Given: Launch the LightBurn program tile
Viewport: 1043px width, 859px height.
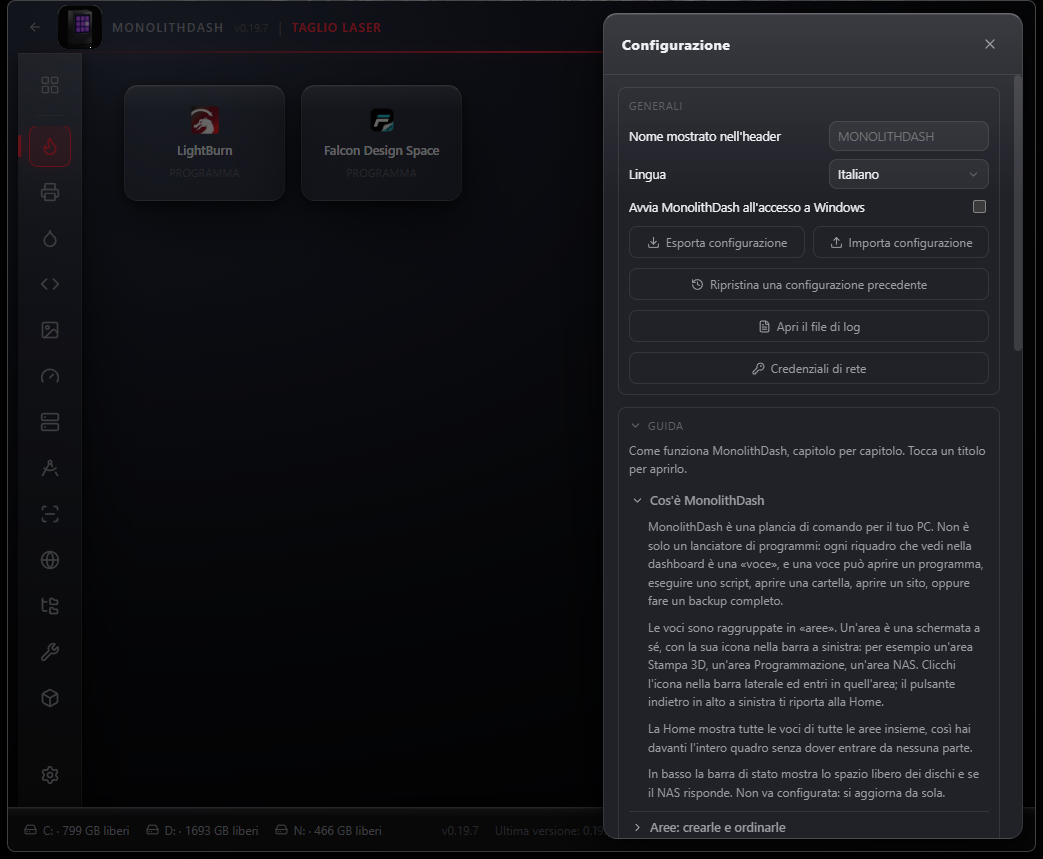Looking at the screenshot, I should click(204, 143).
